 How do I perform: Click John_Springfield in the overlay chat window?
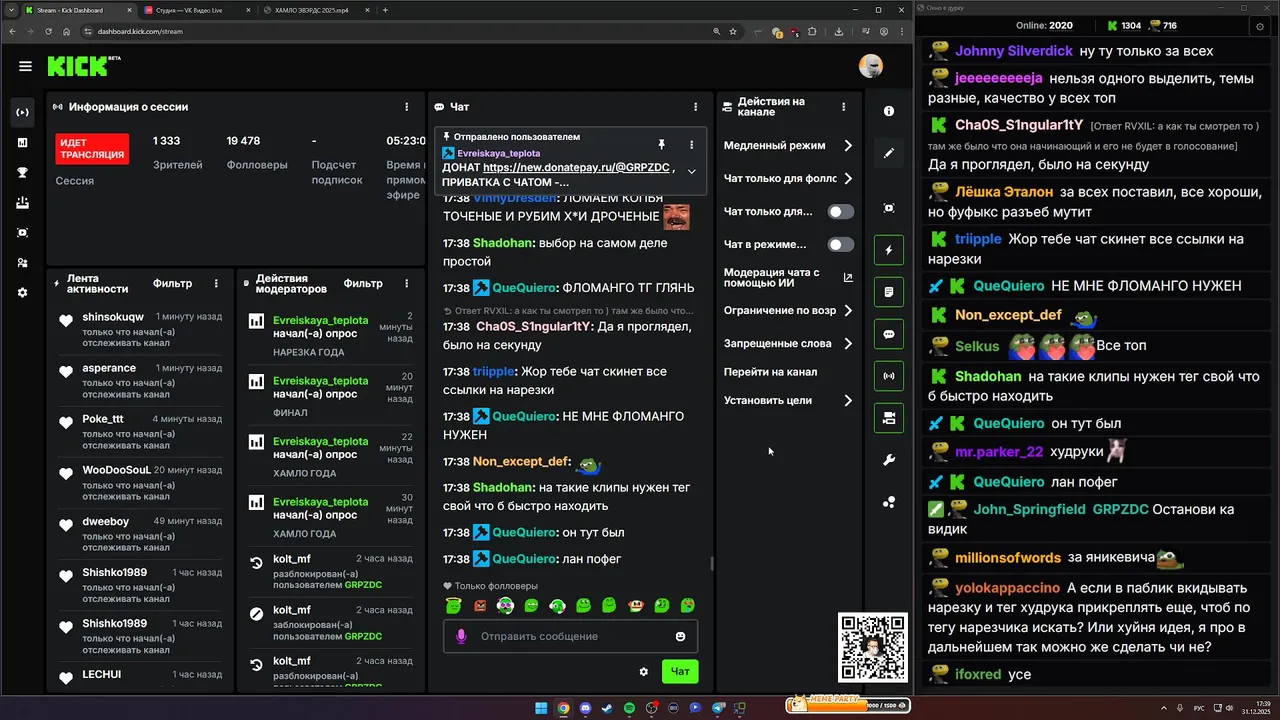pos(1029,509)
